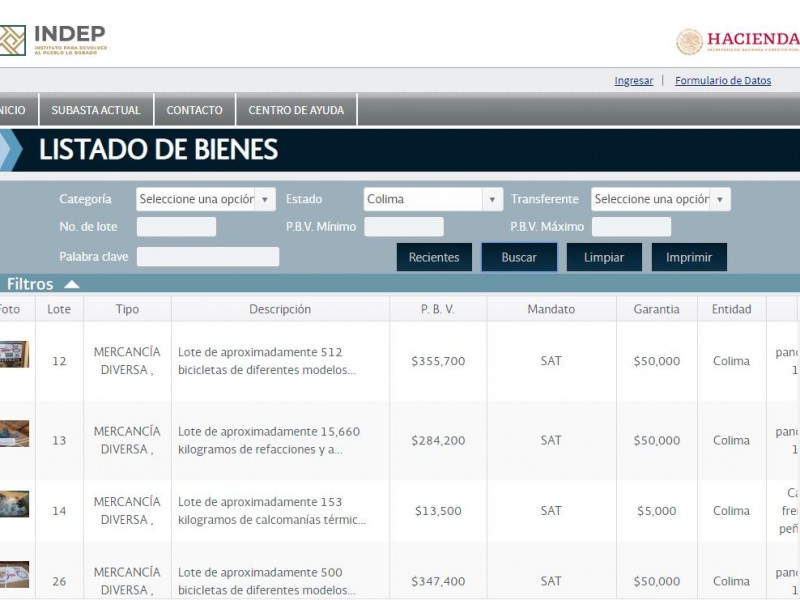Screen dimensions: 800x600
Task: Open photo thumbnail for lot 12
Action: coord(14,354)
